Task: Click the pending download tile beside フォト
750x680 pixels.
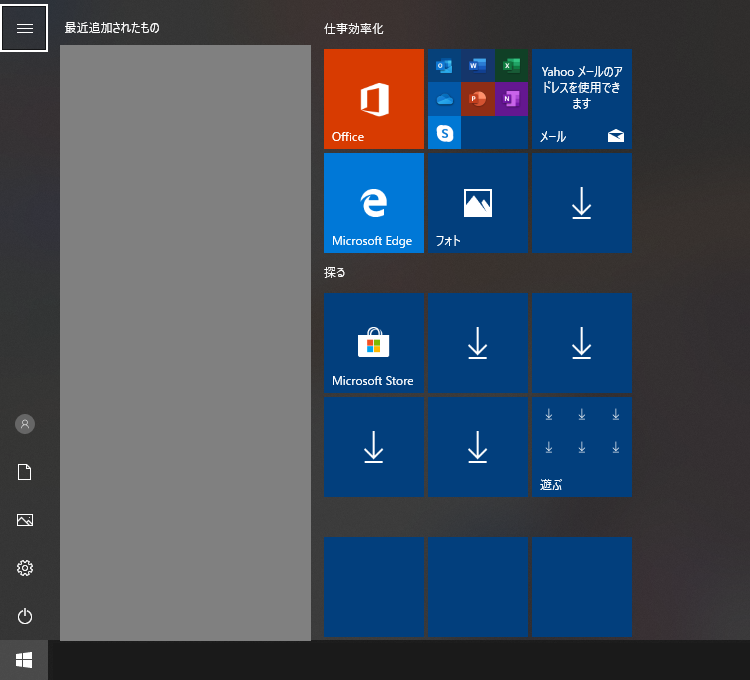Action: pyautogui.click(x=581, y=203)
